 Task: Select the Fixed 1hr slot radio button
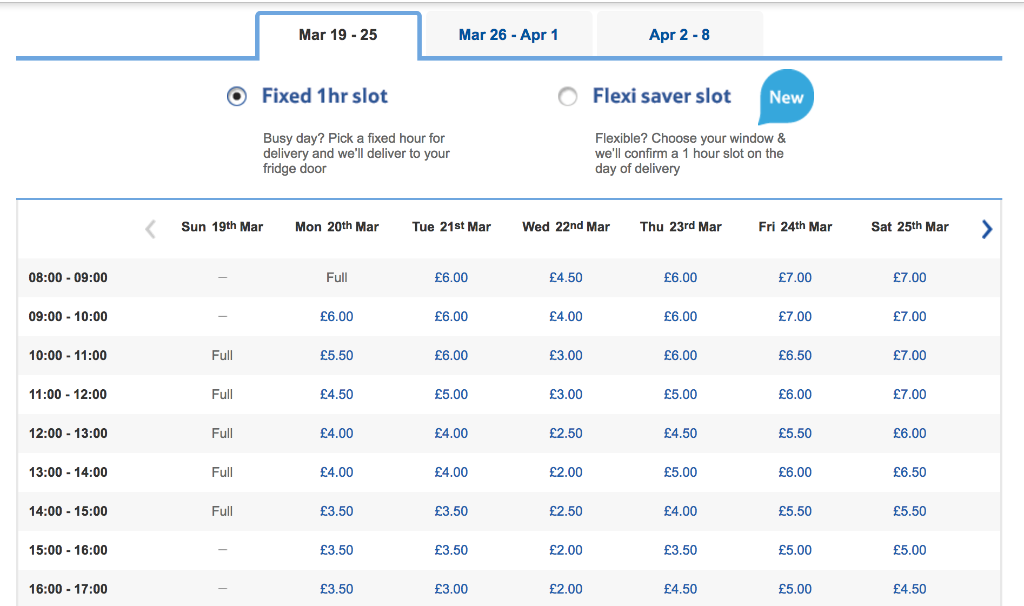point(236,97)
